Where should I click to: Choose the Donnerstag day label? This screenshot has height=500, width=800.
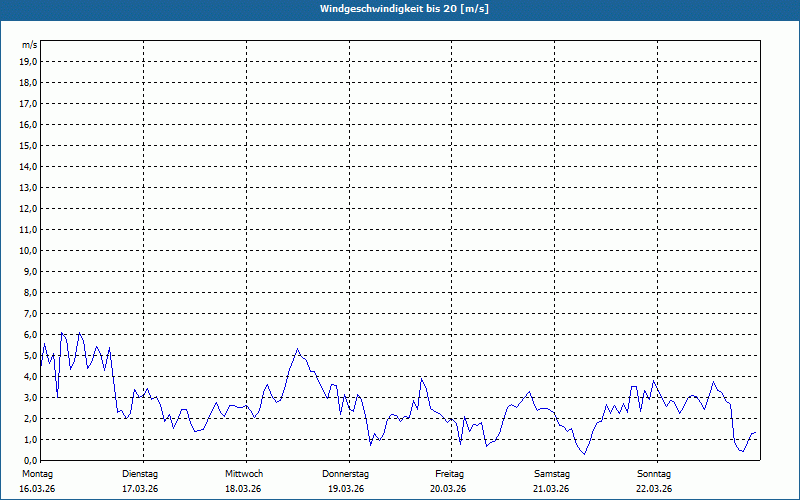pyautogui.click(x=346, y=473)
